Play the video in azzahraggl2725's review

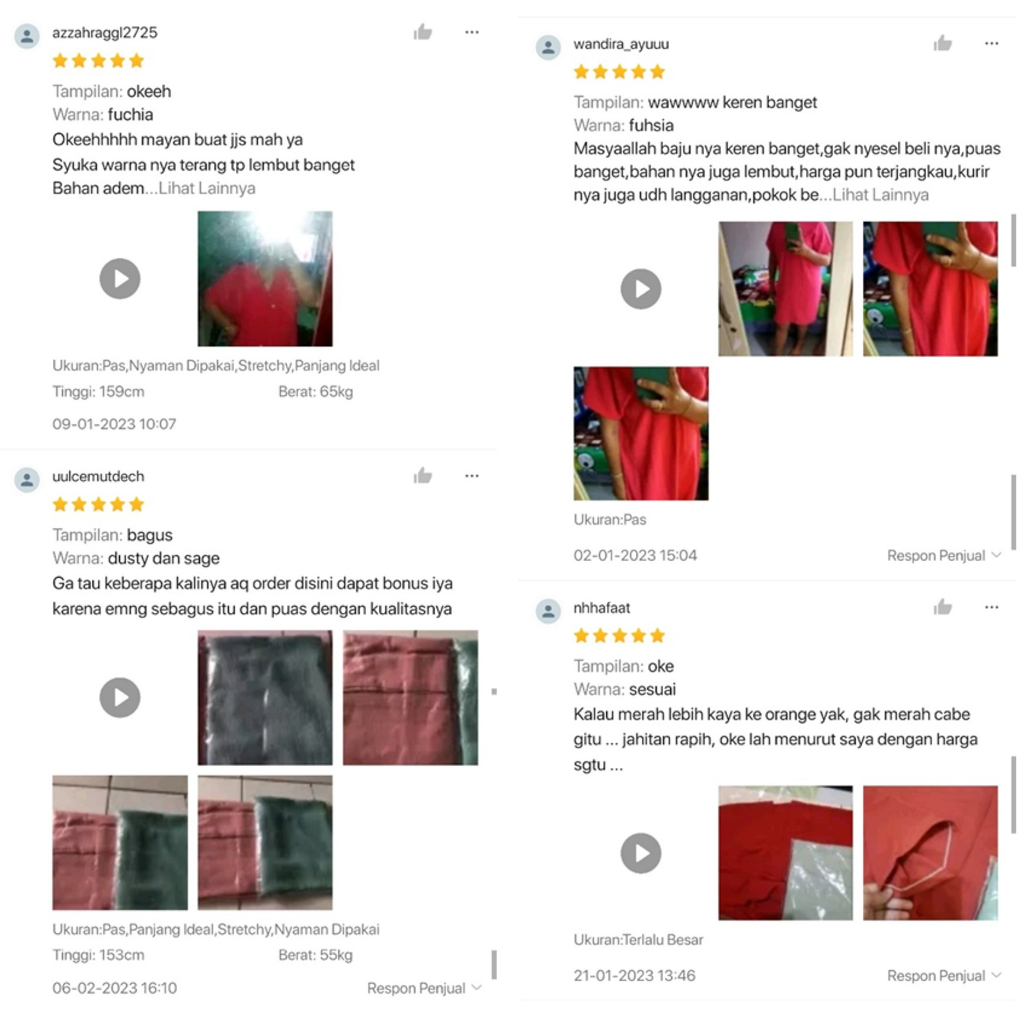(120, 279)
